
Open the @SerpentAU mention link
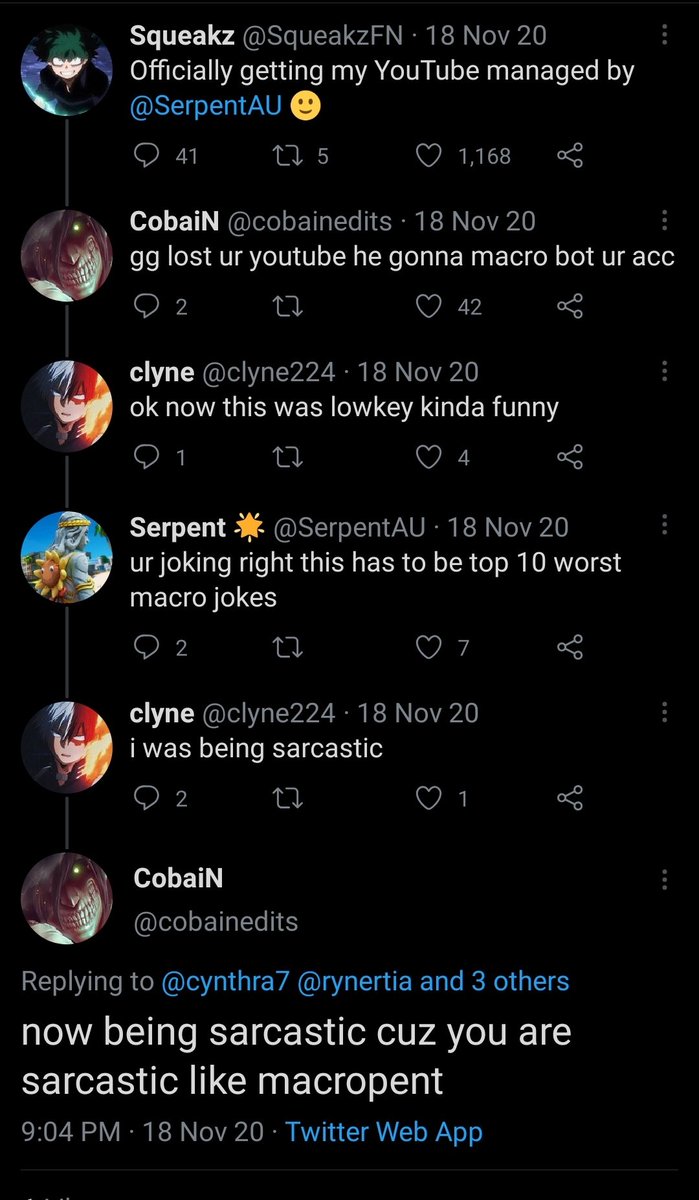pos(204,109)
